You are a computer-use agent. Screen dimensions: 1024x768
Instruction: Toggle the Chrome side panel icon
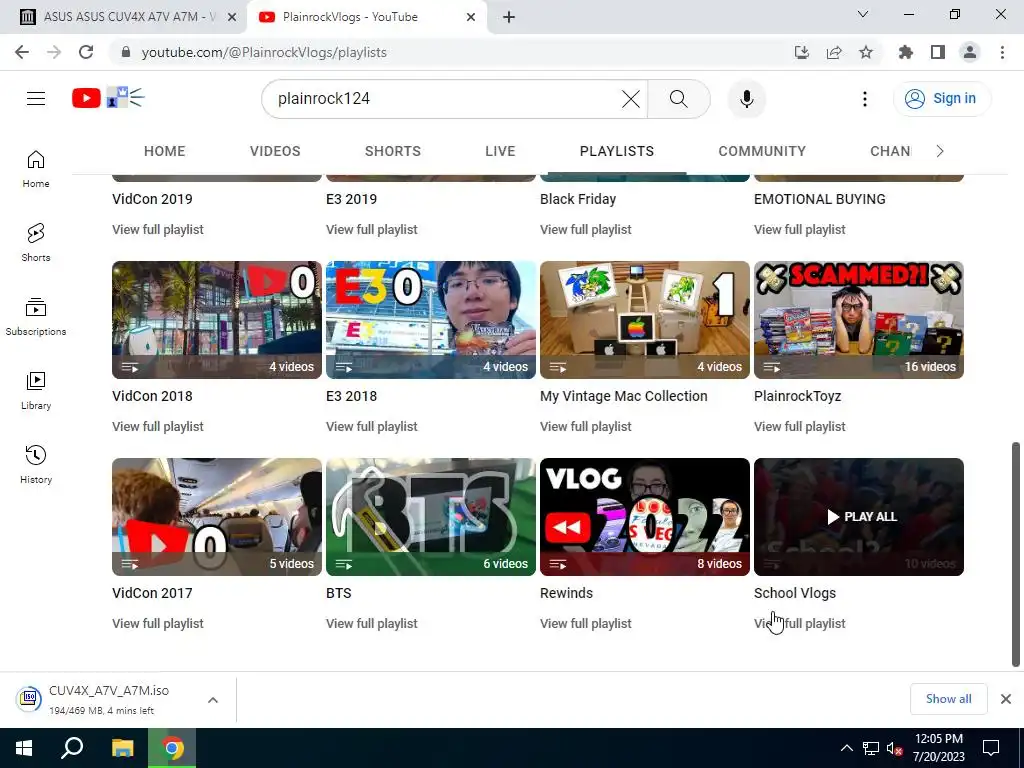938,52
